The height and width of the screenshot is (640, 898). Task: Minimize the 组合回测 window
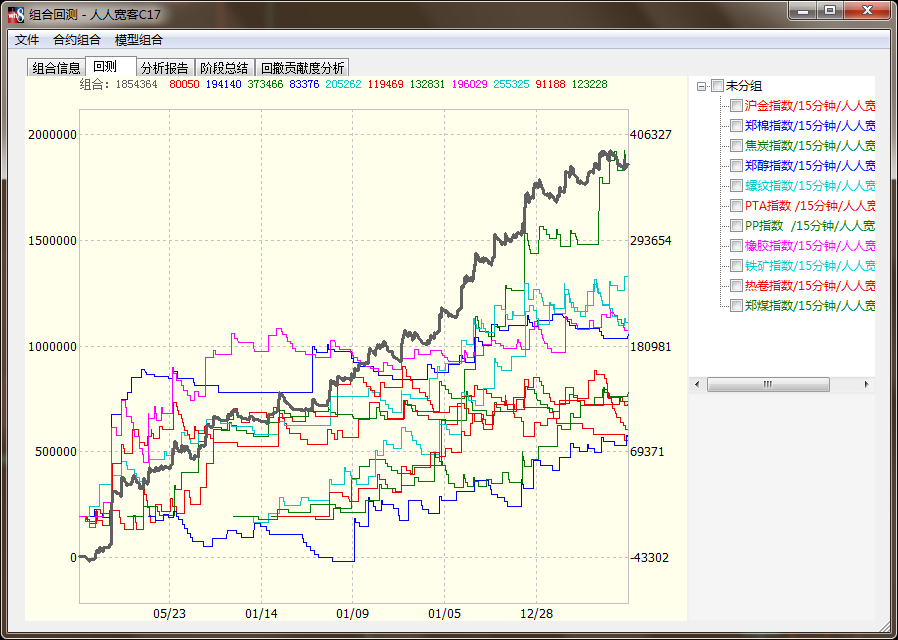[803, 10]
